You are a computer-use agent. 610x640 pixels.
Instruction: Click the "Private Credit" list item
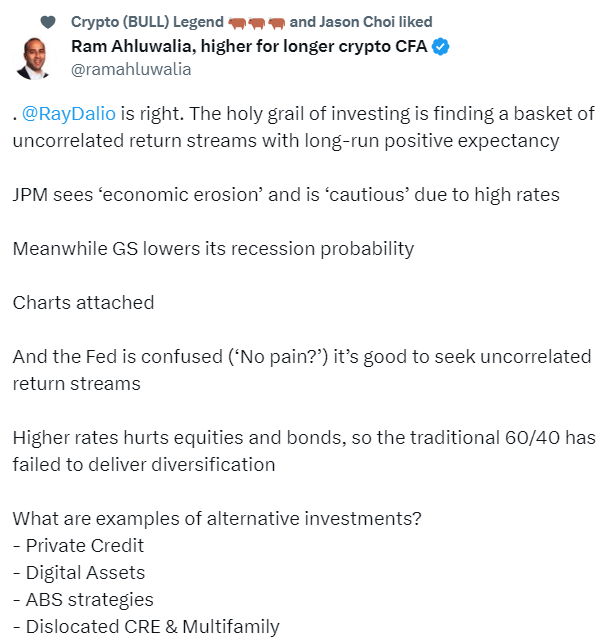pyautogui.click(x=78, y=546)
